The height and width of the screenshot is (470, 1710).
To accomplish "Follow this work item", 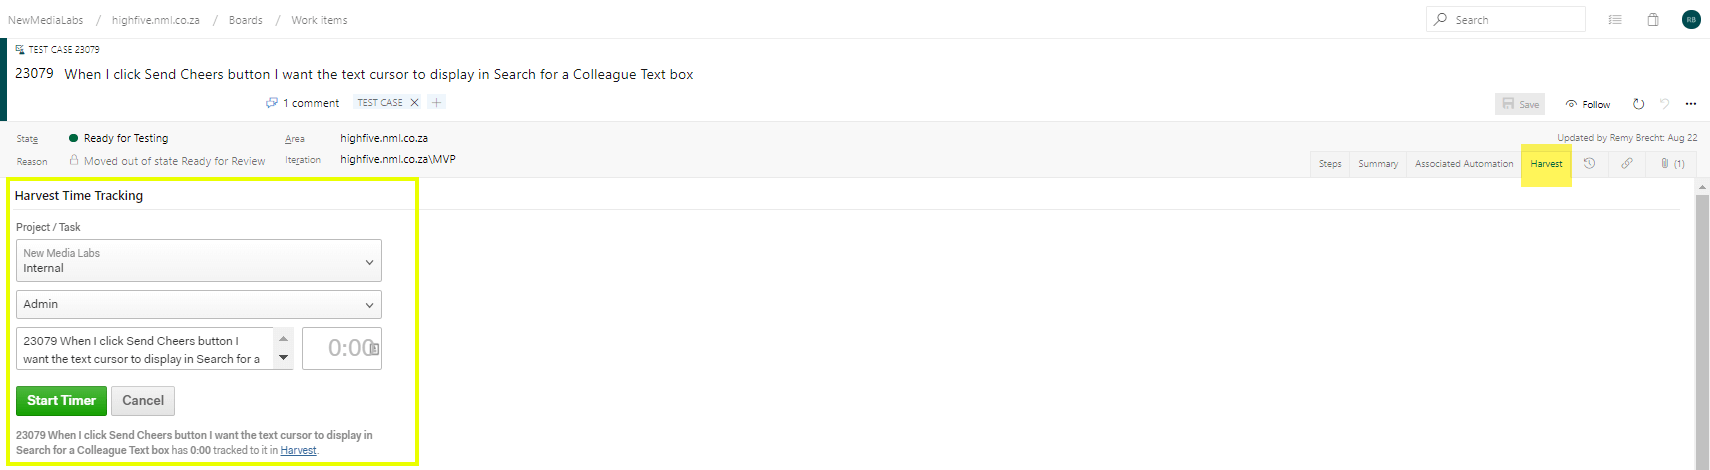I will [x=1588, y=104].
